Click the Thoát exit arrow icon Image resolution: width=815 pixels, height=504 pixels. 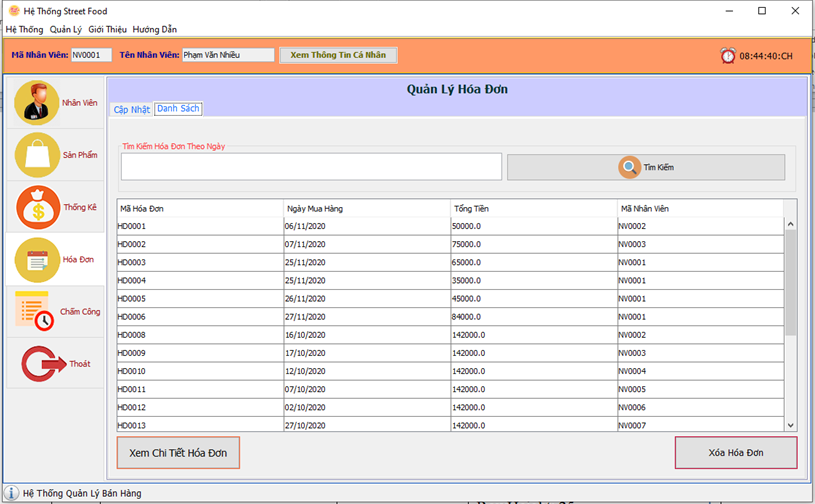point(44,364)
